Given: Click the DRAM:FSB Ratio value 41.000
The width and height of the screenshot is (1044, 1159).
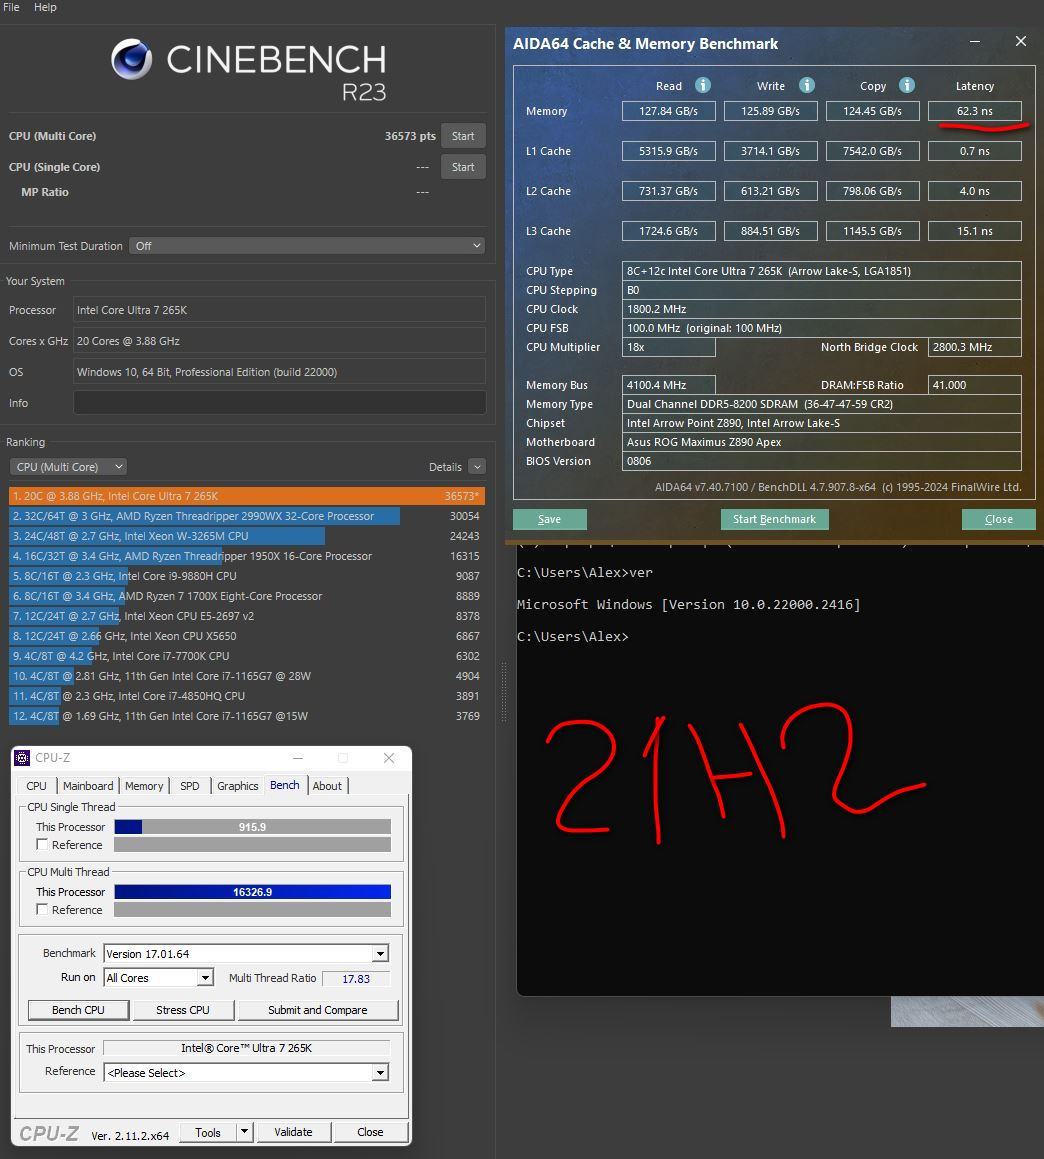Looking at the screenshot, I should coord(974,384).
